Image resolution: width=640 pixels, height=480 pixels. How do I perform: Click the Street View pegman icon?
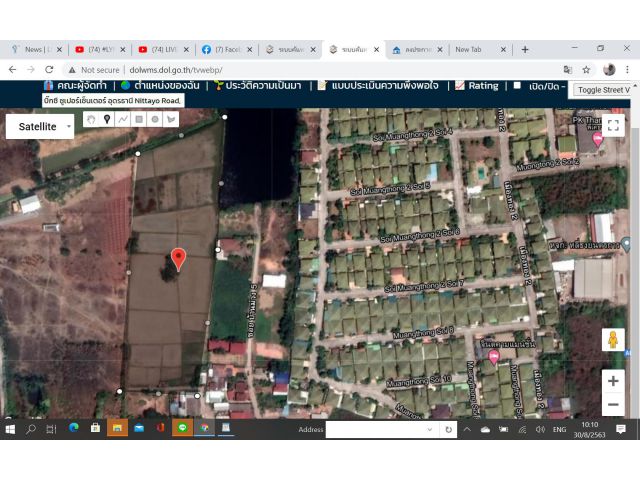(x=613, y=340)
